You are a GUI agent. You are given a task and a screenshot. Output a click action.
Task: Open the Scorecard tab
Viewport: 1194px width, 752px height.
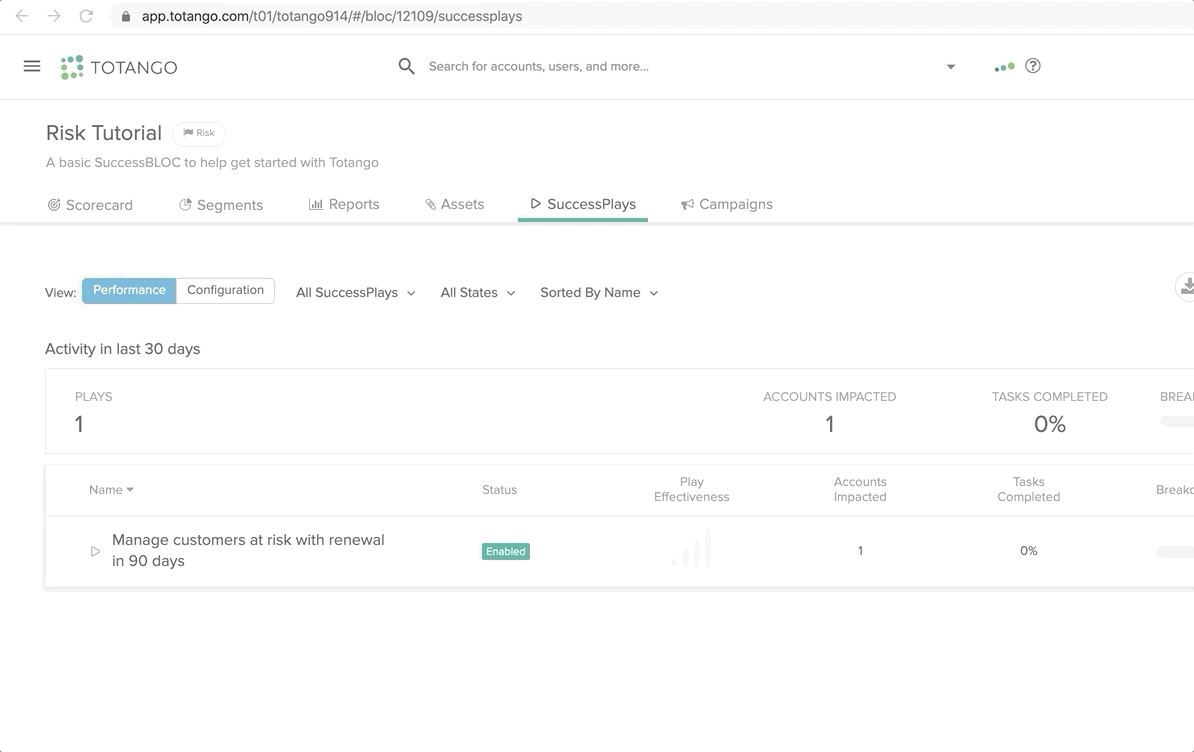(x=90, y=205)
